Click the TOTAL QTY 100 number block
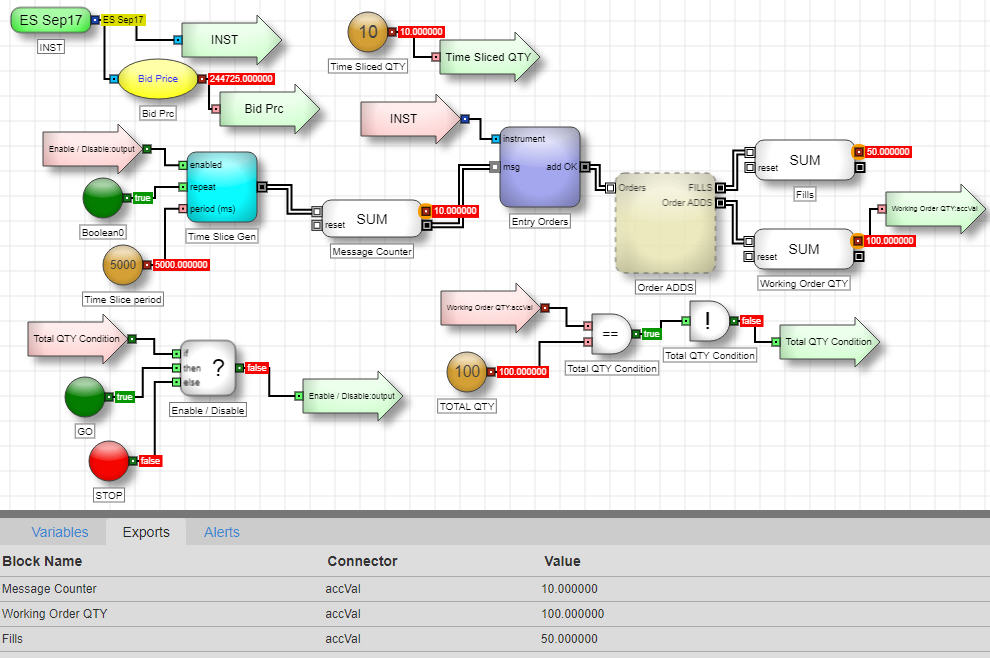The image size is (990, 658). (x=467, y=371)
